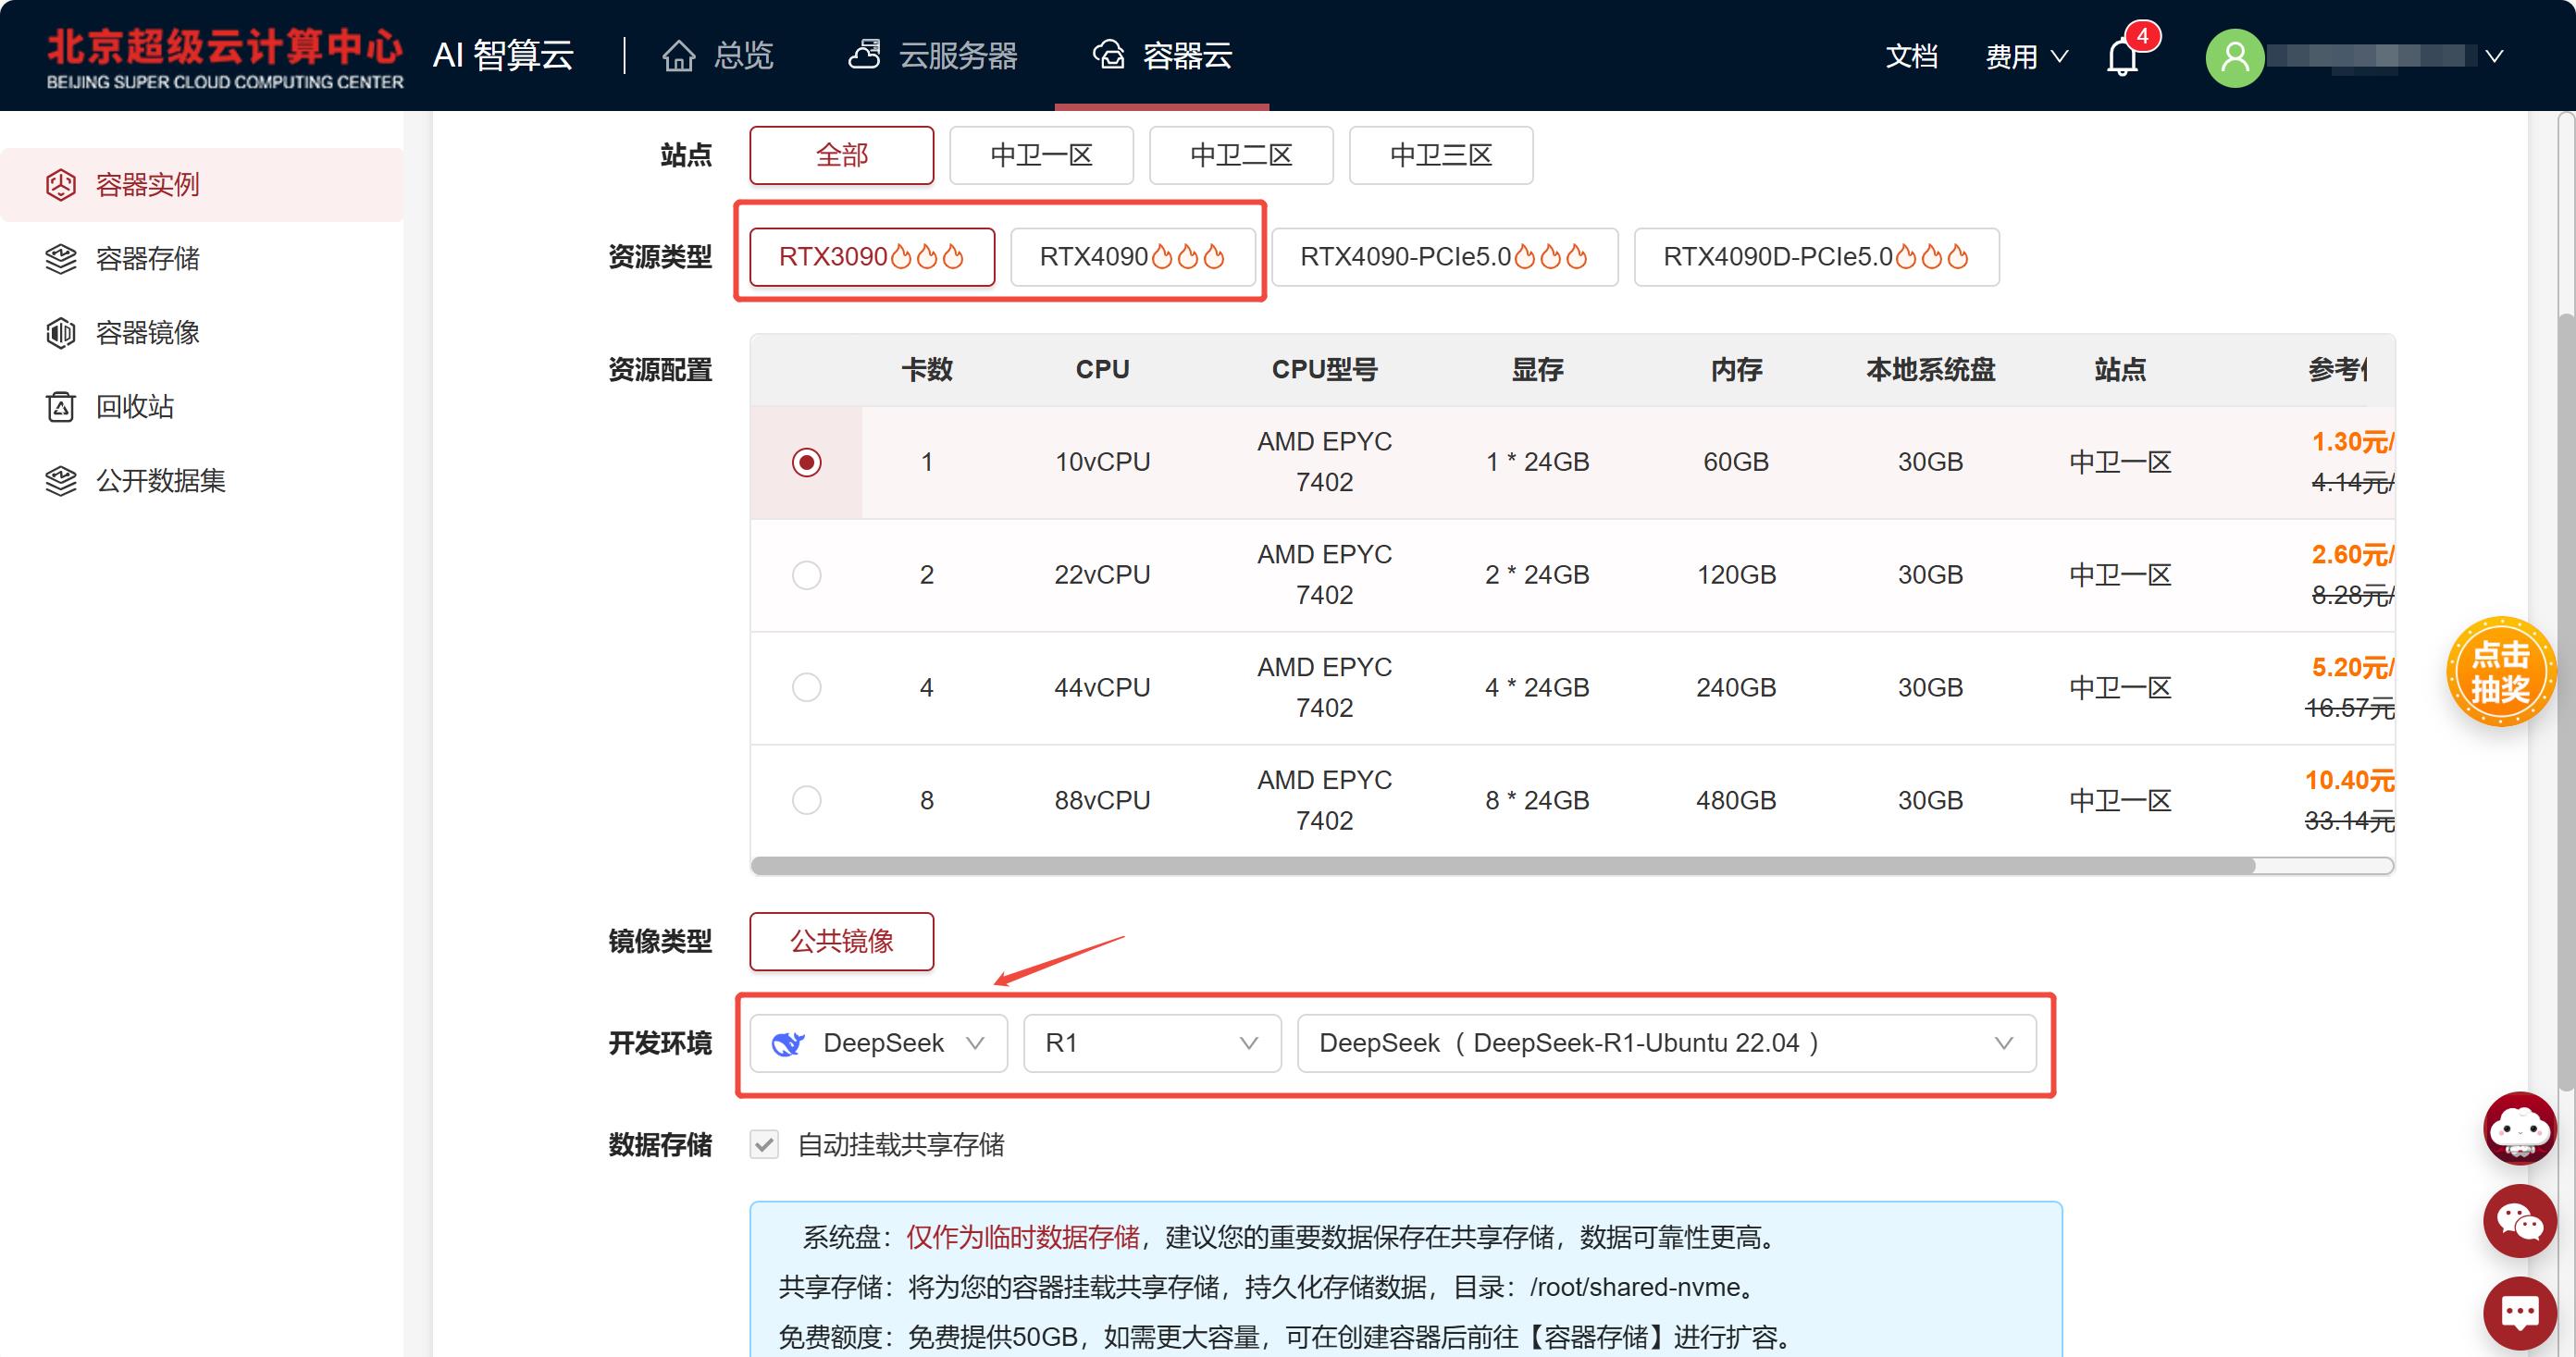Click the /root/shared-nvme directory line

[x=1266, y=1288]
